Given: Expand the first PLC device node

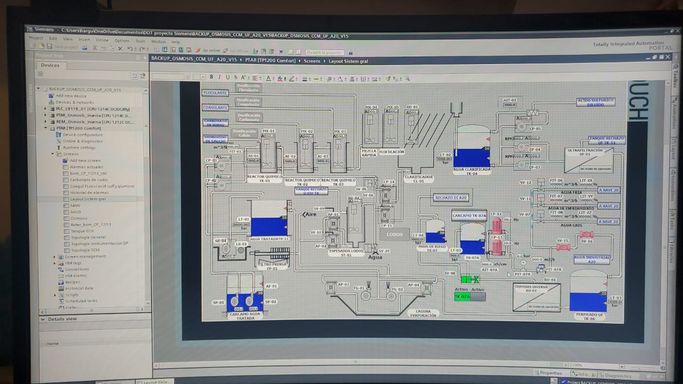Looking at the screenshot, I should pyautogui.click(x=45, y=109).
